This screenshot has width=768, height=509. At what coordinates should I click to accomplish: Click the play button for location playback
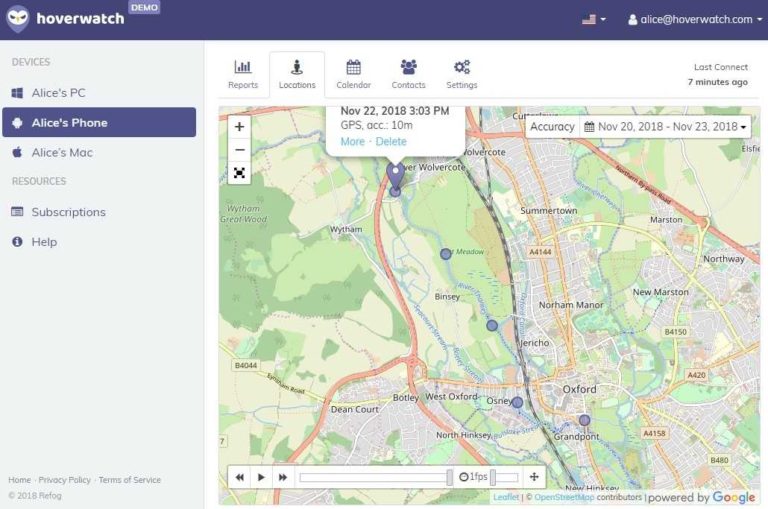(x=261, y=477)
